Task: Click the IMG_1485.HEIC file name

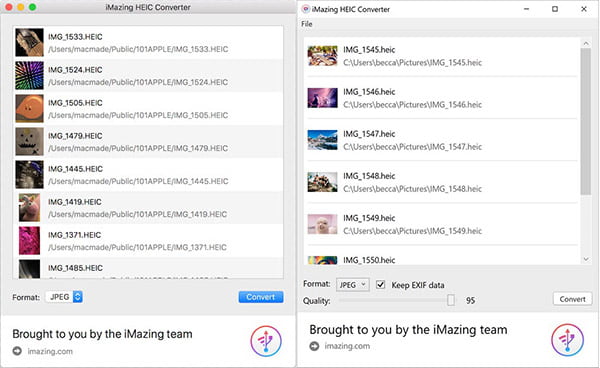Action: click(x=75, y=268)
